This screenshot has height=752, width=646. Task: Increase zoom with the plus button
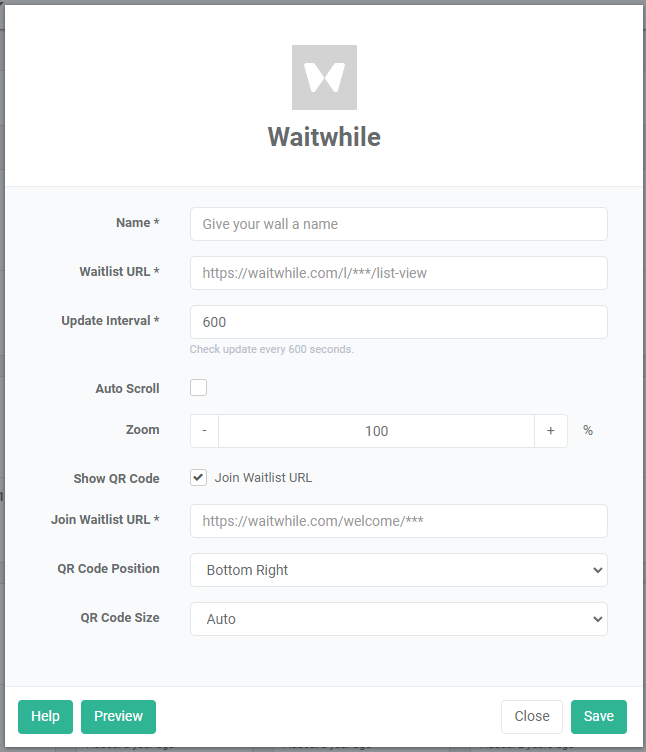pos(551,431)
